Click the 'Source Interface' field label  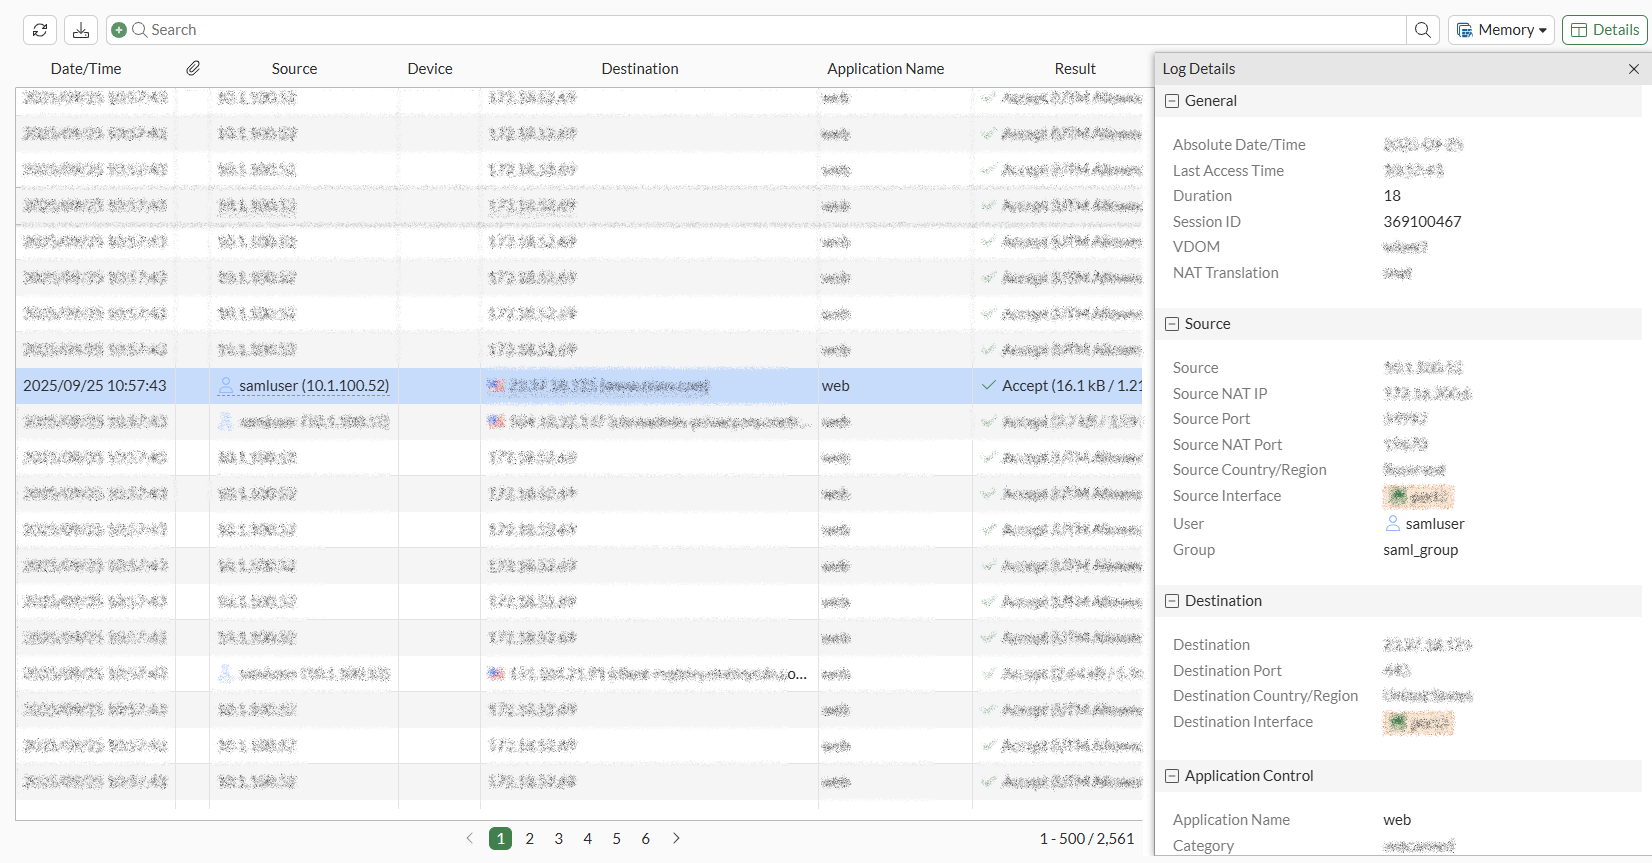pos(1226,496)
